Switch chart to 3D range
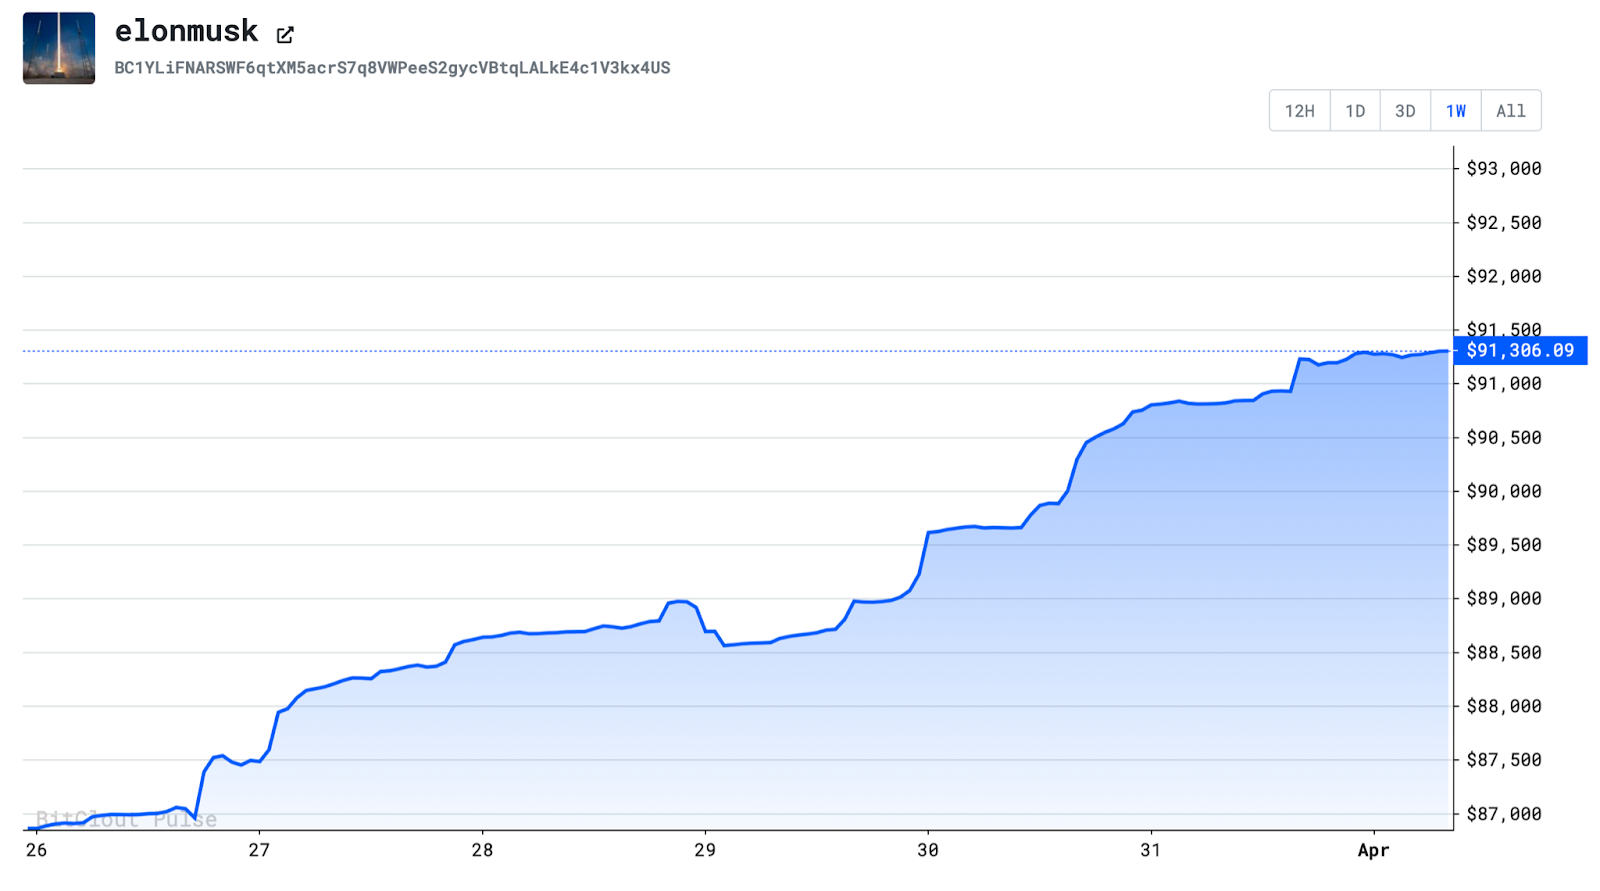Viewport: 1600px width, 891px height. [x=1405, y=111]
